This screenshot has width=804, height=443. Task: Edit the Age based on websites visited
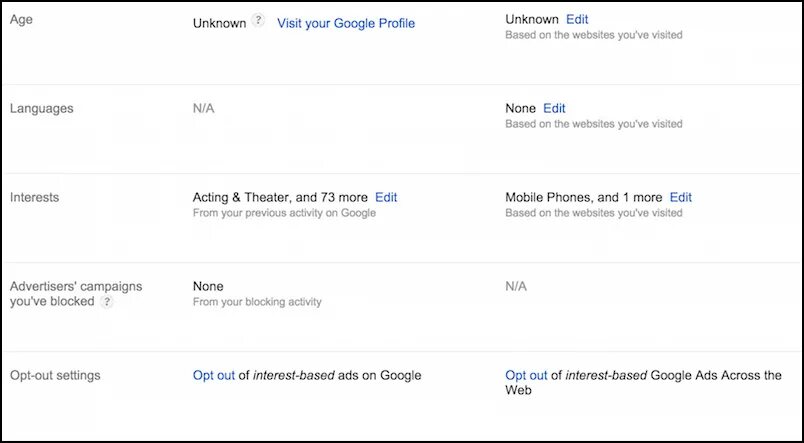(577, 19)
